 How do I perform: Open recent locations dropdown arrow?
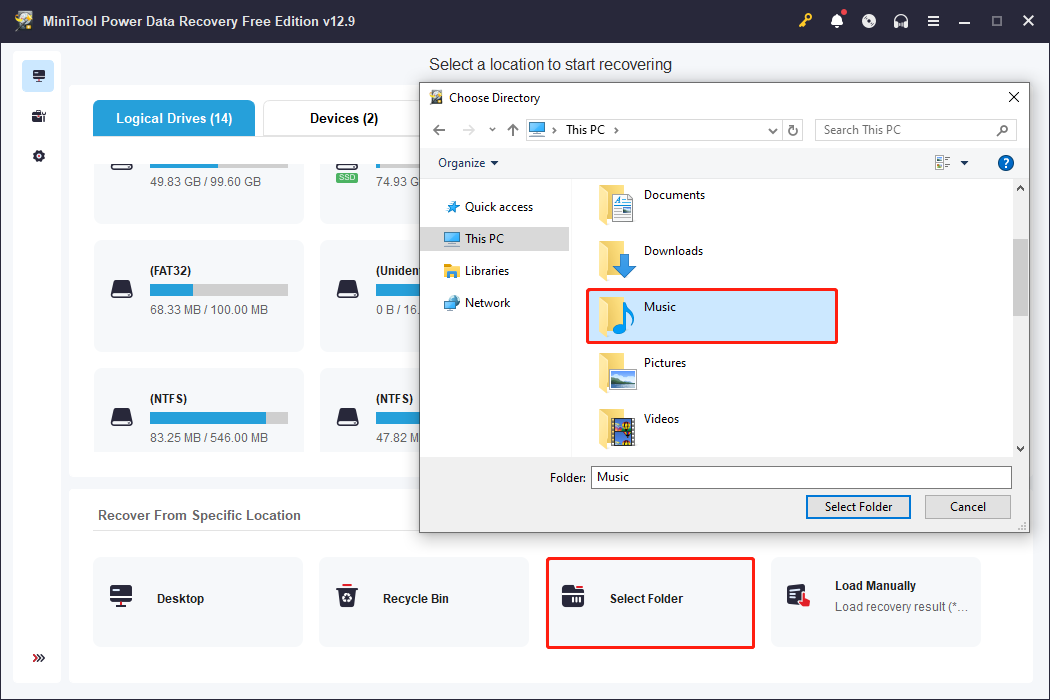coord(492,130)
